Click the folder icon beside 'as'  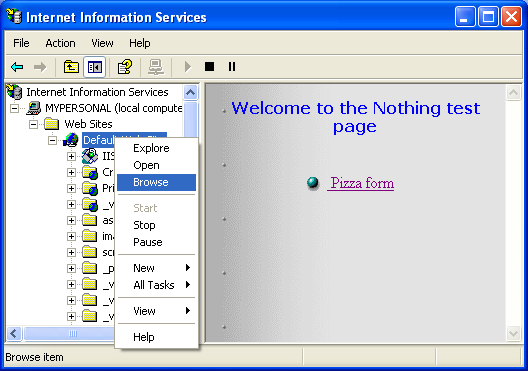pyautogui.click(x=90, y=220)
